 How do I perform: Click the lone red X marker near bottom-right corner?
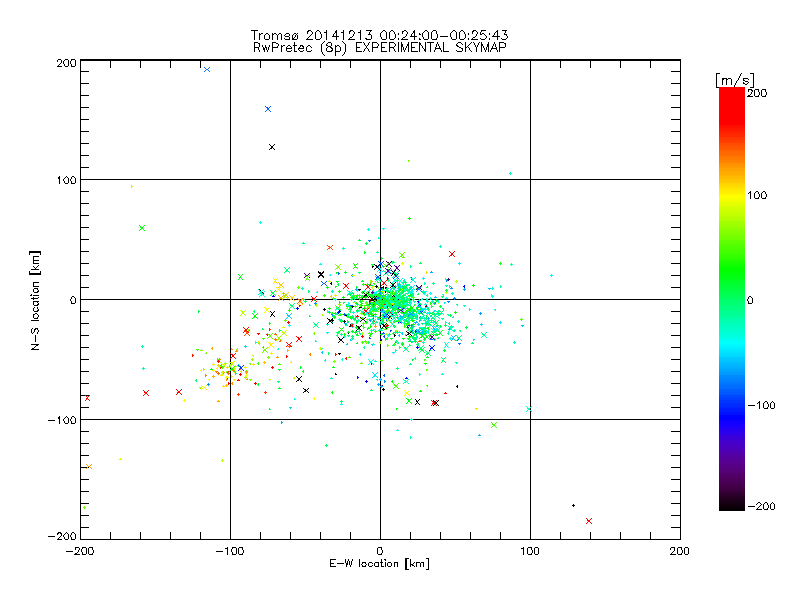(589, 521)
